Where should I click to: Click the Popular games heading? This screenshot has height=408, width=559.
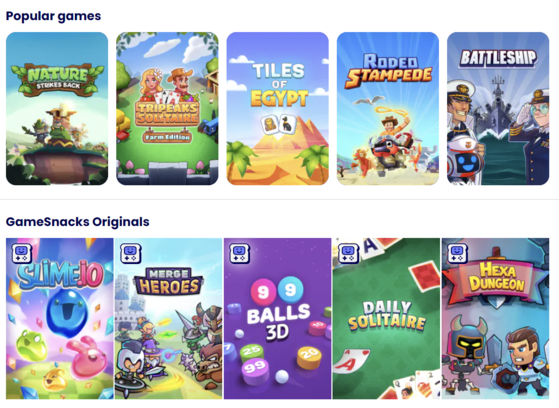tap(53, 16)
